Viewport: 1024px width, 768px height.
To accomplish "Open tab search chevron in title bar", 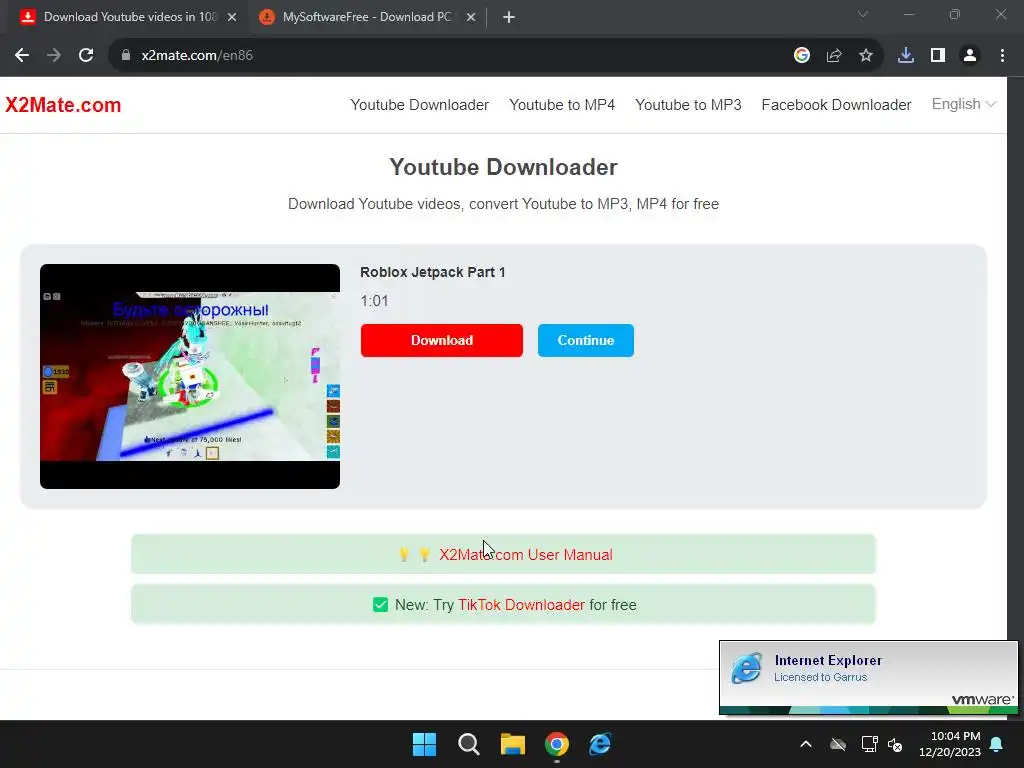I will click(863, 14).
